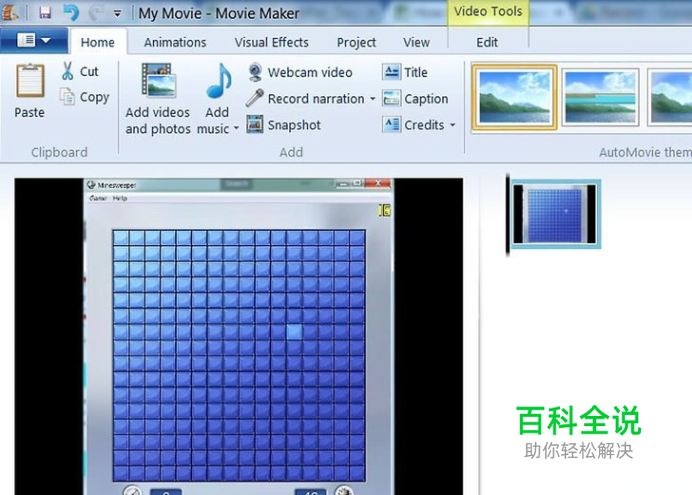Viewport: 692px width, 495px height.
Task: Go to the Project ribbon tab
Action: click(x=356, y=42)
